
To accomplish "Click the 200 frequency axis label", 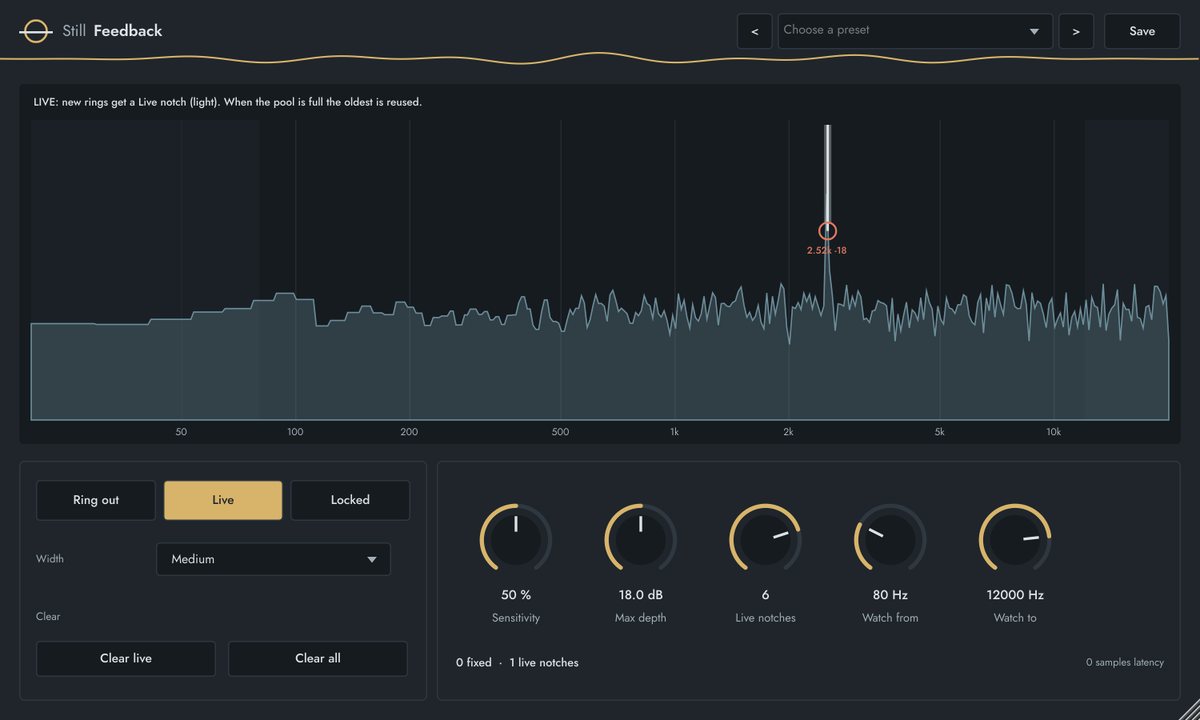I will pos(409,432).
